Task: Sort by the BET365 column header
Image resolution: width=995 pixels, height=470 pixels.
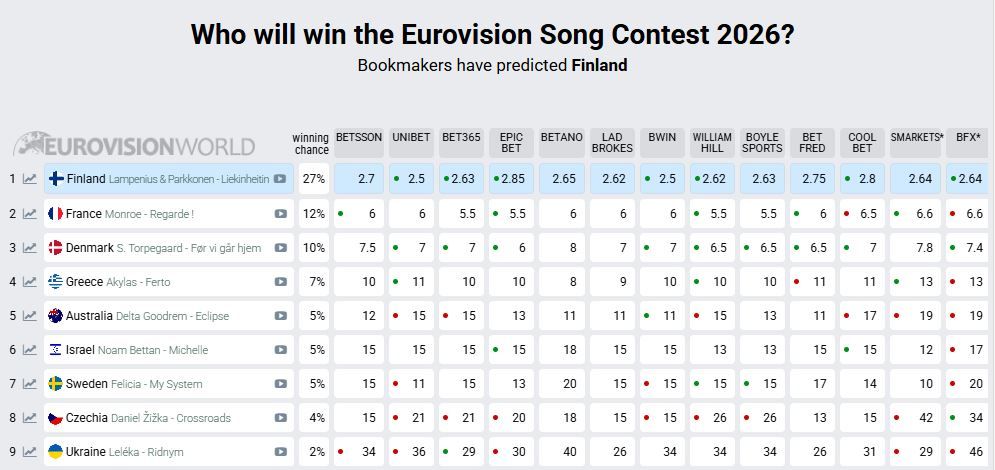Action: (x=461, y=137)
